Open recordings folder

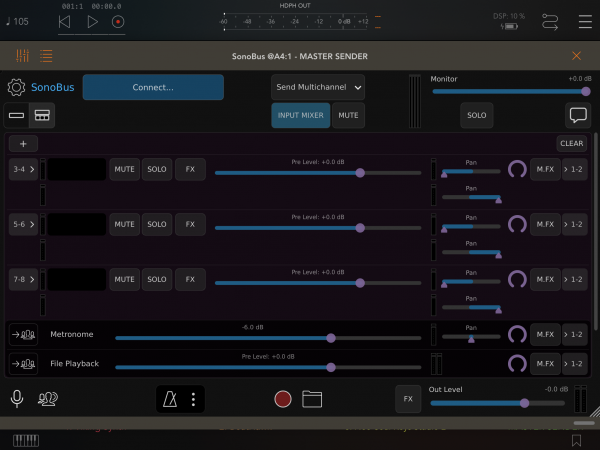coord(312,399)
